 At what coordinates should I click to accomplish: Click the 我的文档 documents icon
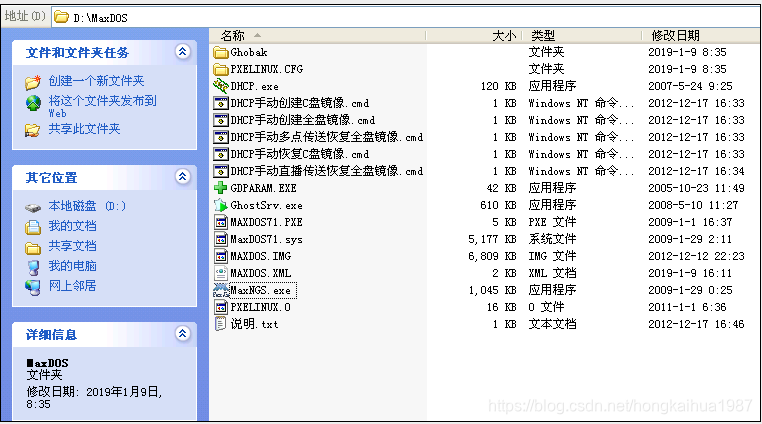click(x=33, y=227)
